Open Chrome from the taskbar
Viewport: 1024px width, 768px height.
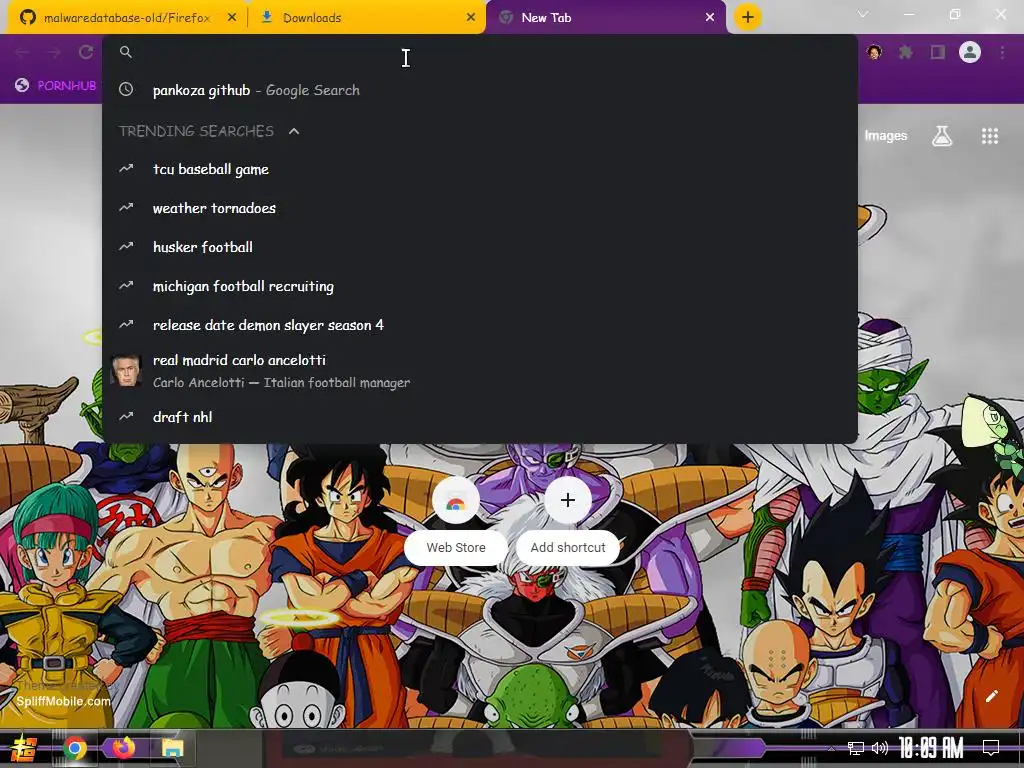tap(75, 748)
